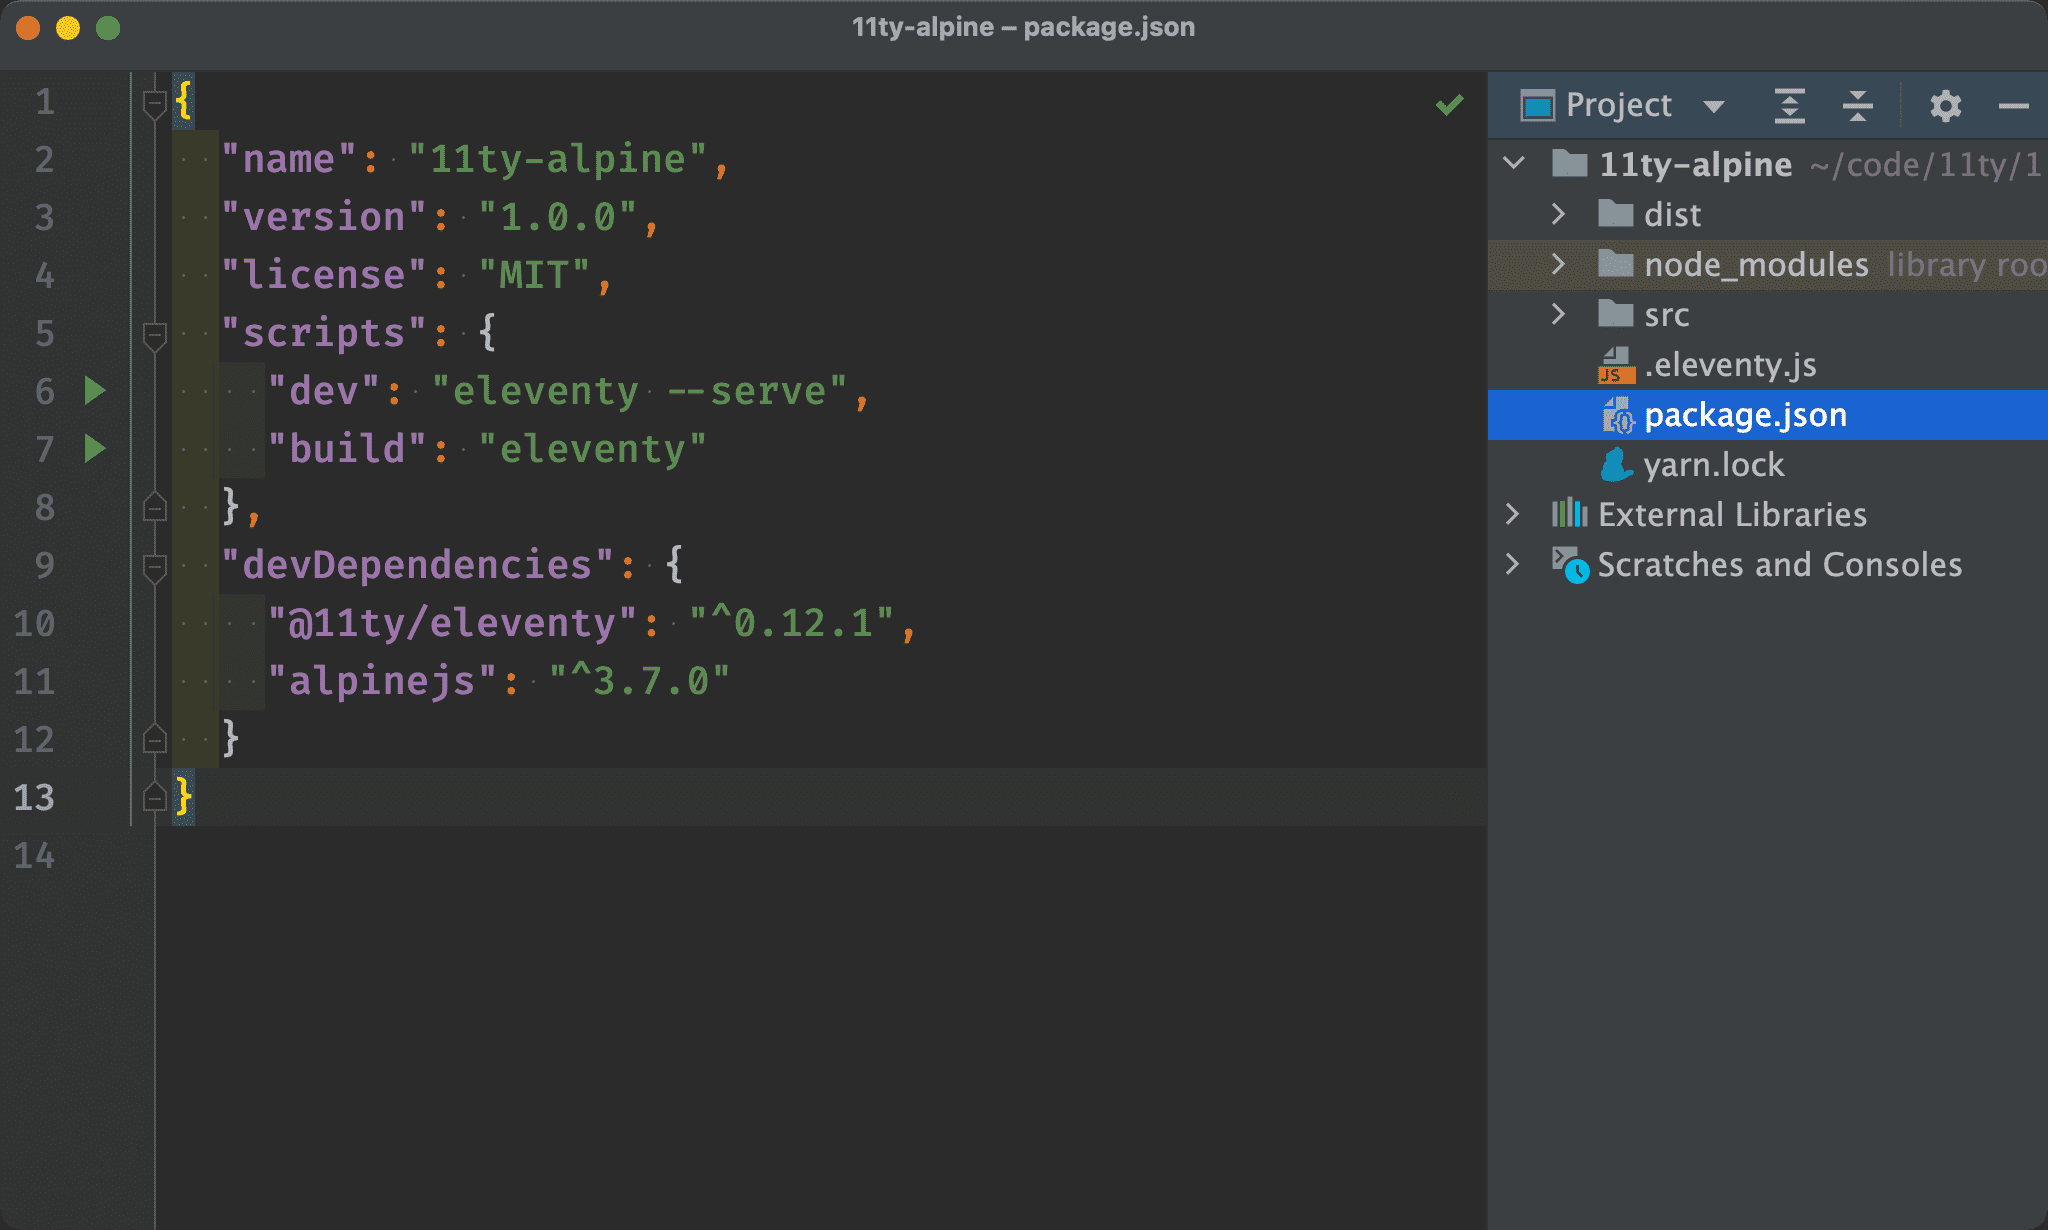Click line number 14 in gutter
The width and height of the screenshot is (2048, 1230).
point(34,855)
